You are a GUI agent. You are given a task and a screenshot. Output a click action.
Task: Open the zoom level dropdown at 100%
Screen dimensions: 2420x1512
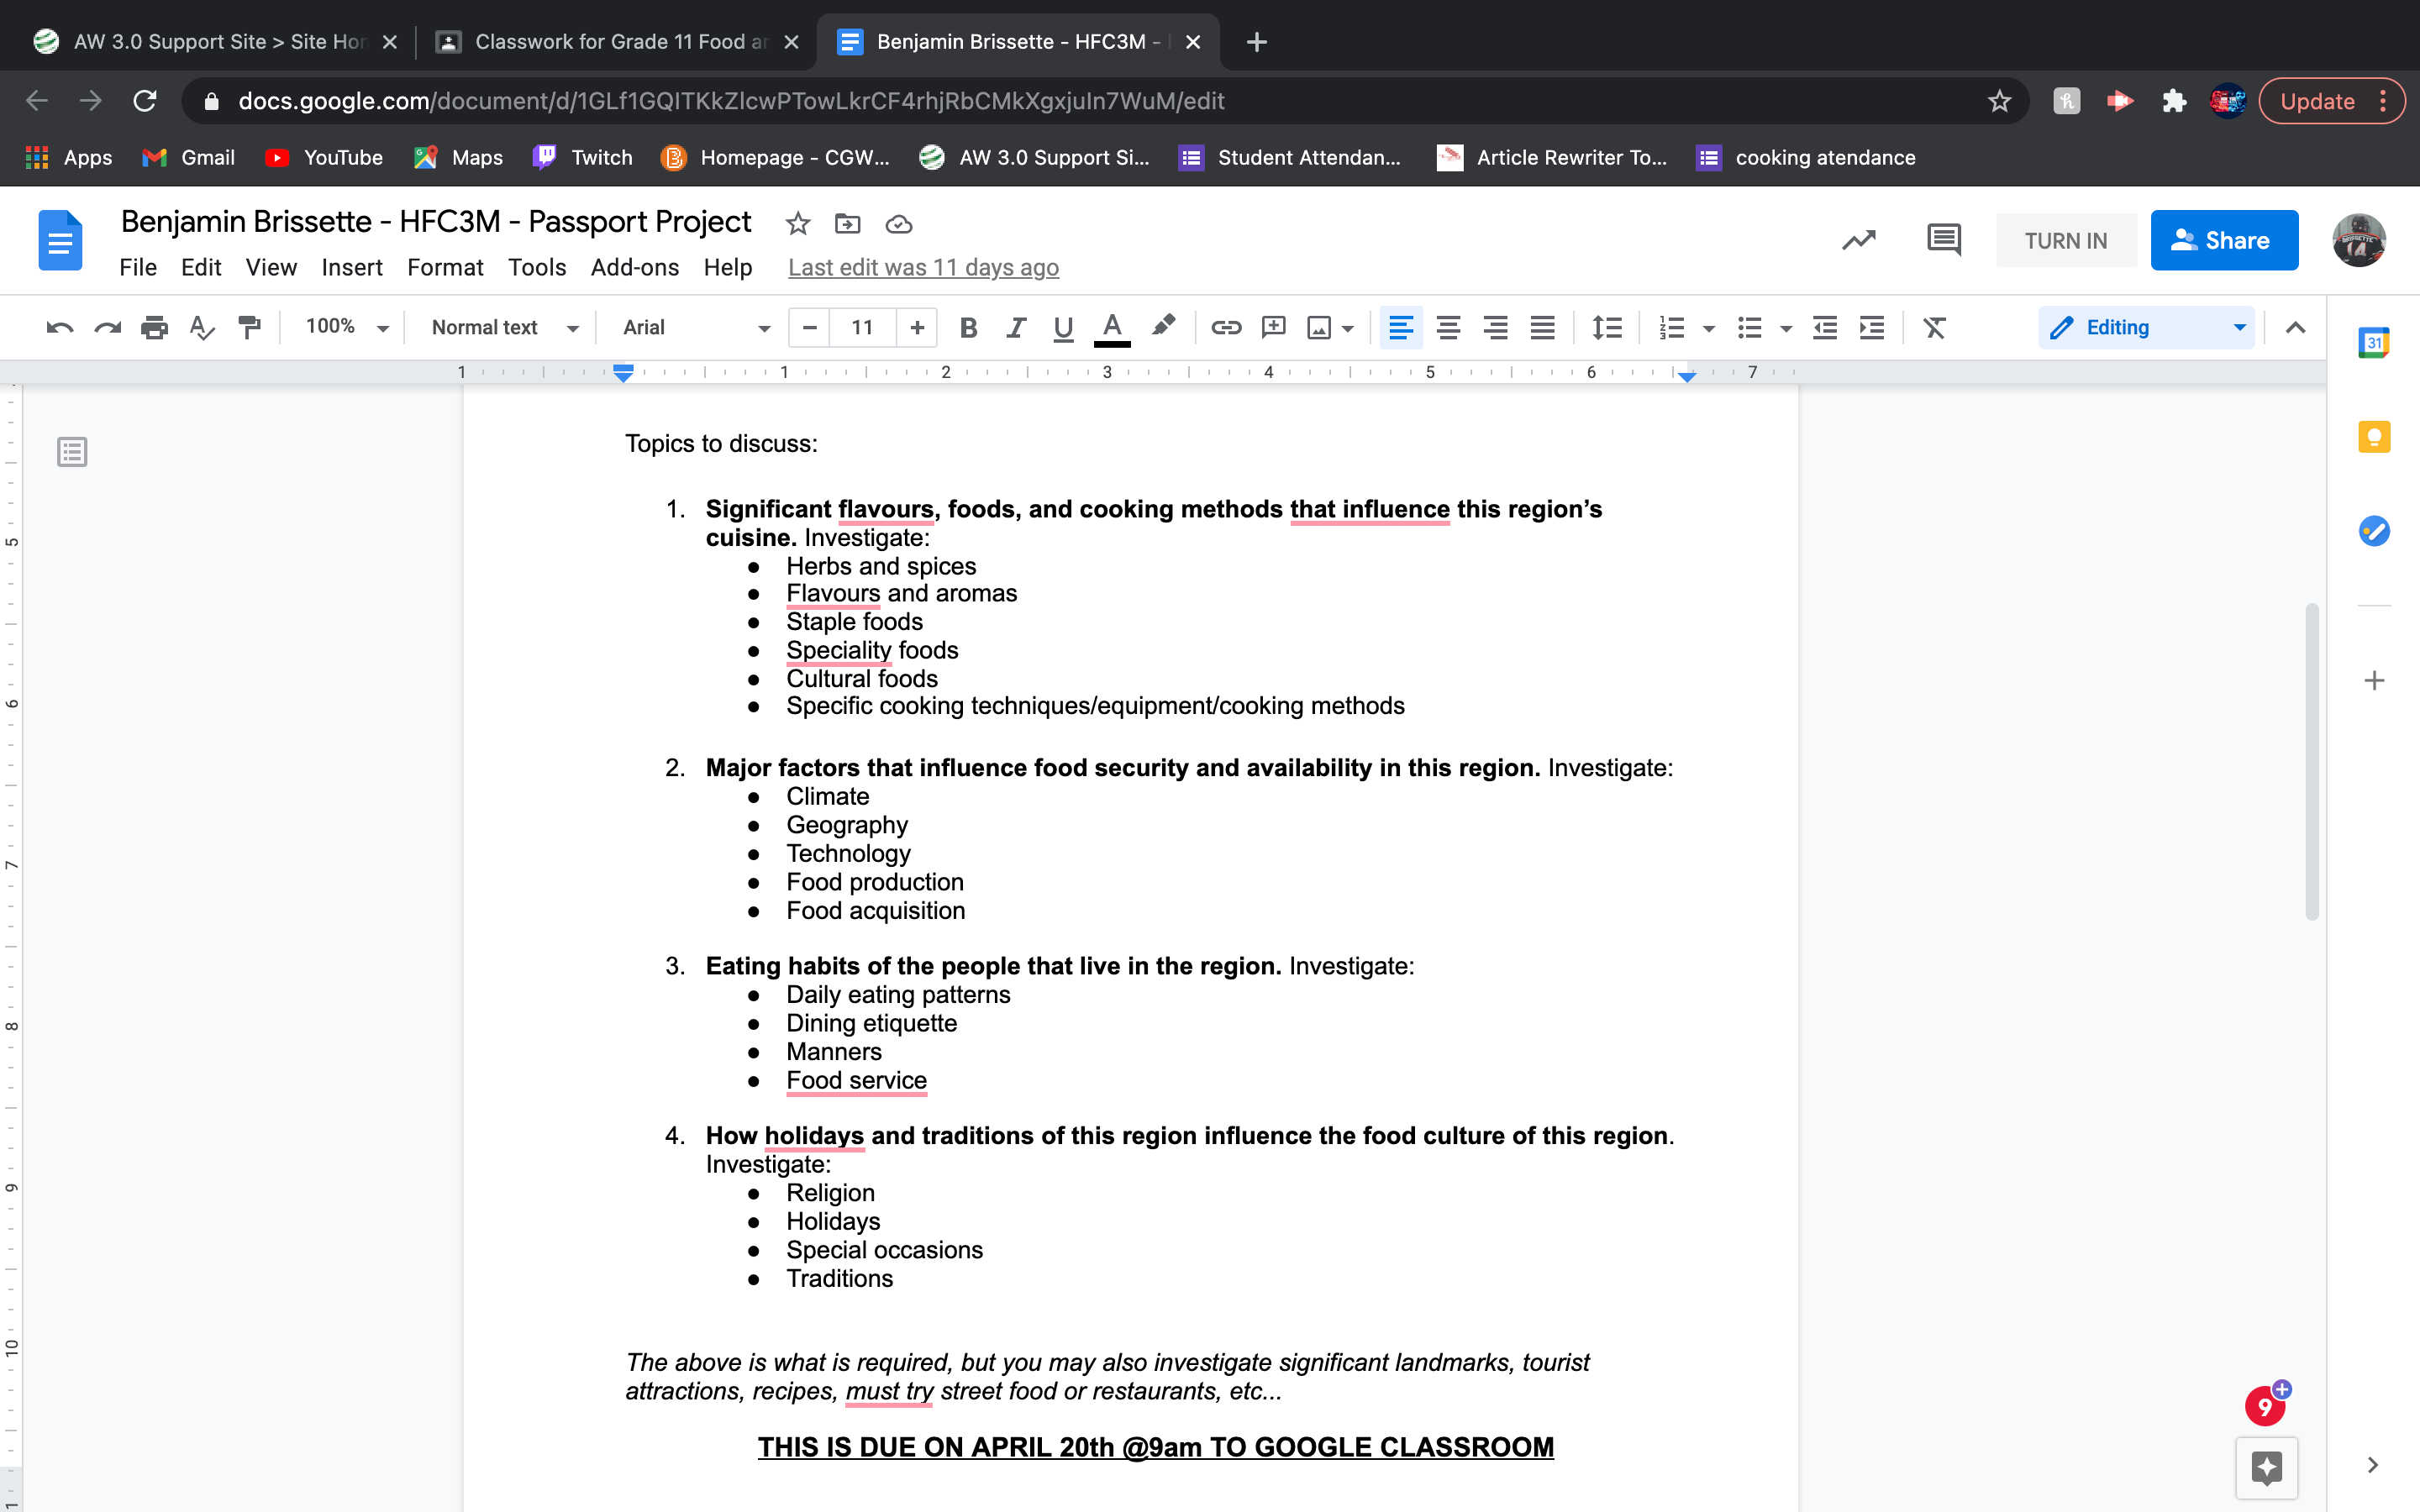point(346,327)
